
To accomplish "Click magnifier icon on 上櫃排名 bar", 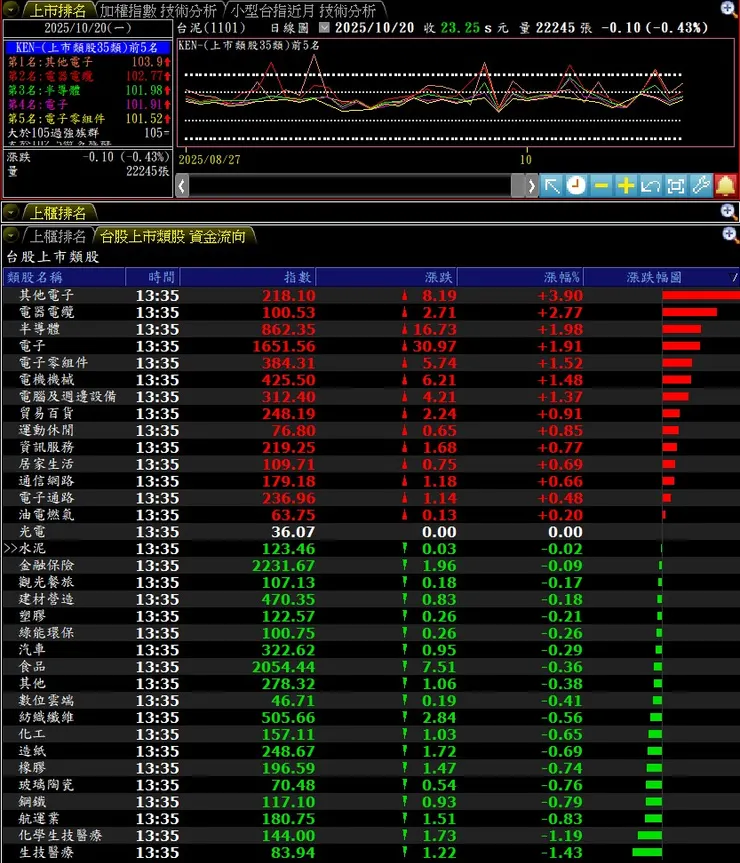I will pyautogui.click(x=728, y=211).
